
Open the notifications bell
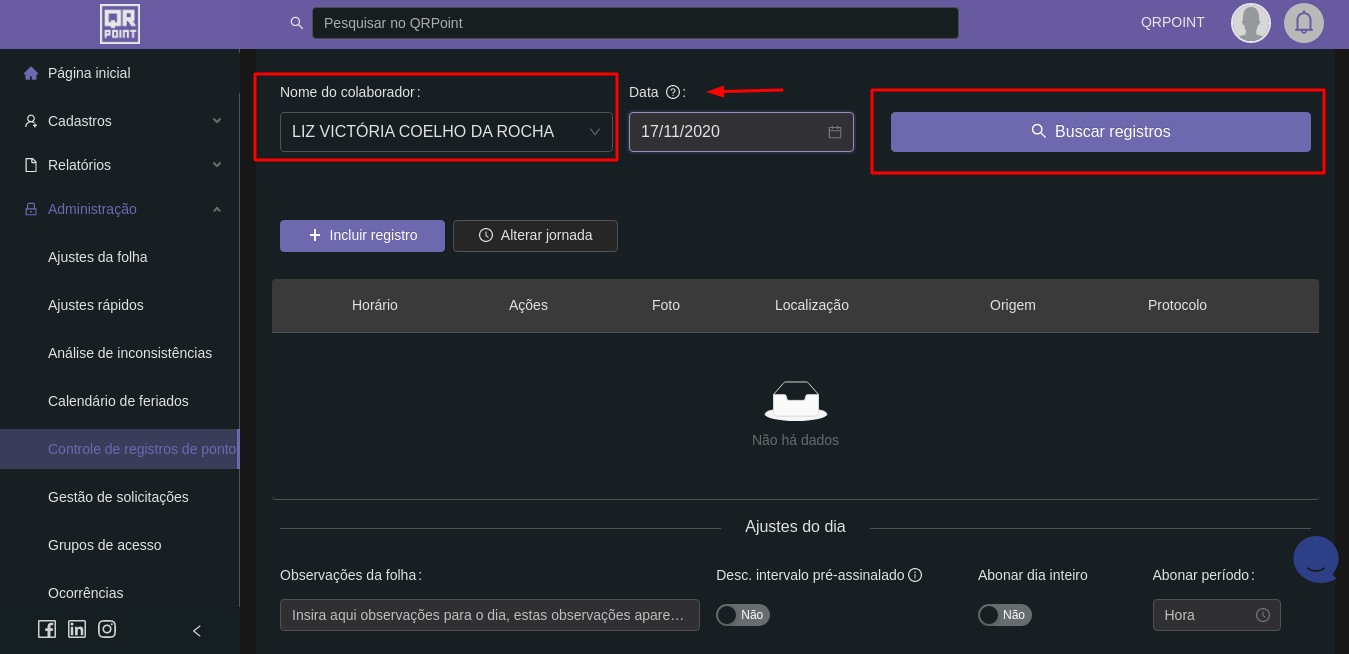pyautogui.click(x=1303, y=23)
